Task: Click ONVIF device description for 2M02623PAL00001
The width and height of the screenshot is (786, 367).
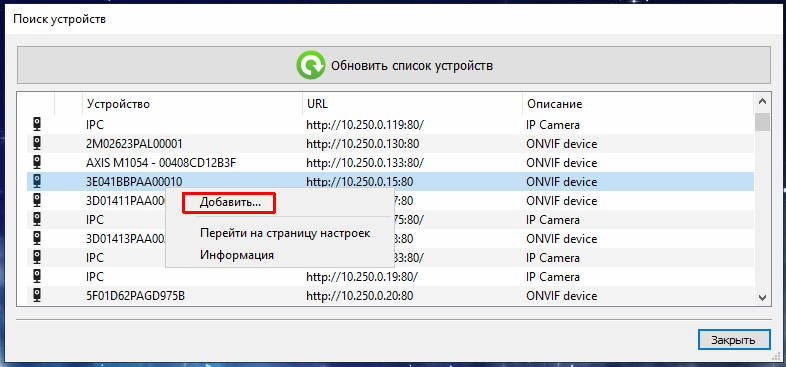Action: [561, 144]
